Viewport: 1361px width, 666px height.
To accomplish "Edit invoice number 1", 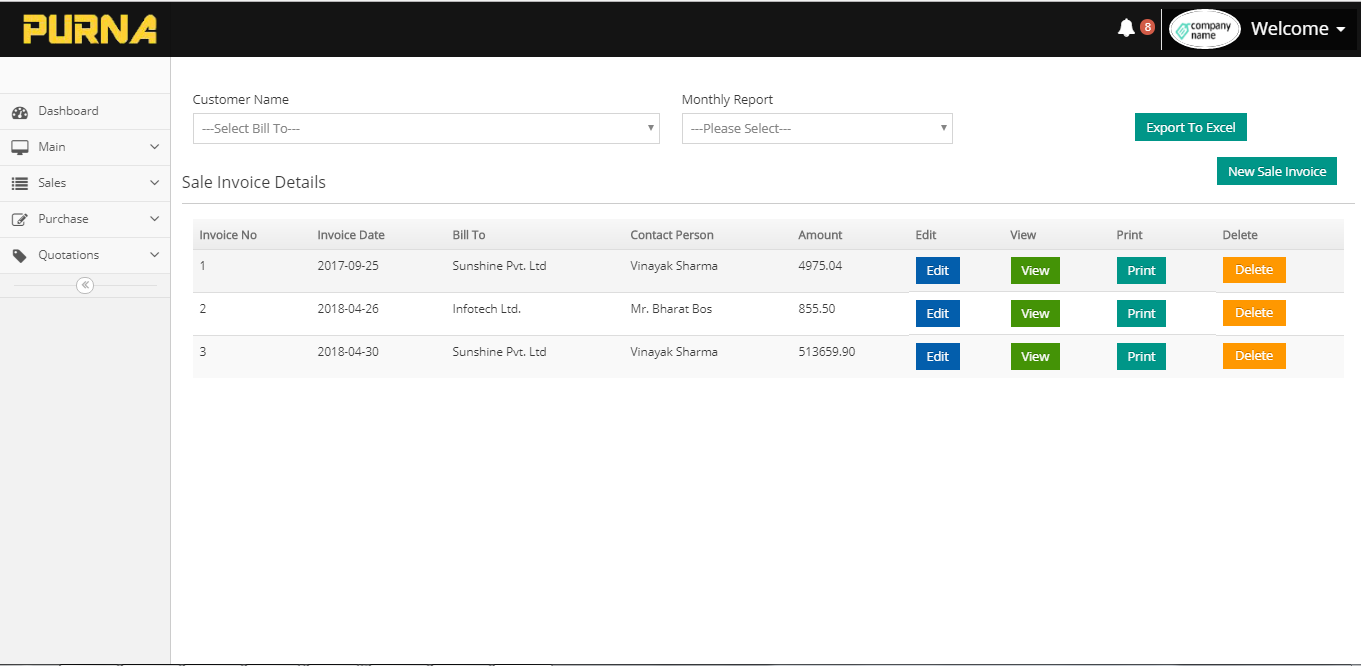I will [x=937, y=271].
